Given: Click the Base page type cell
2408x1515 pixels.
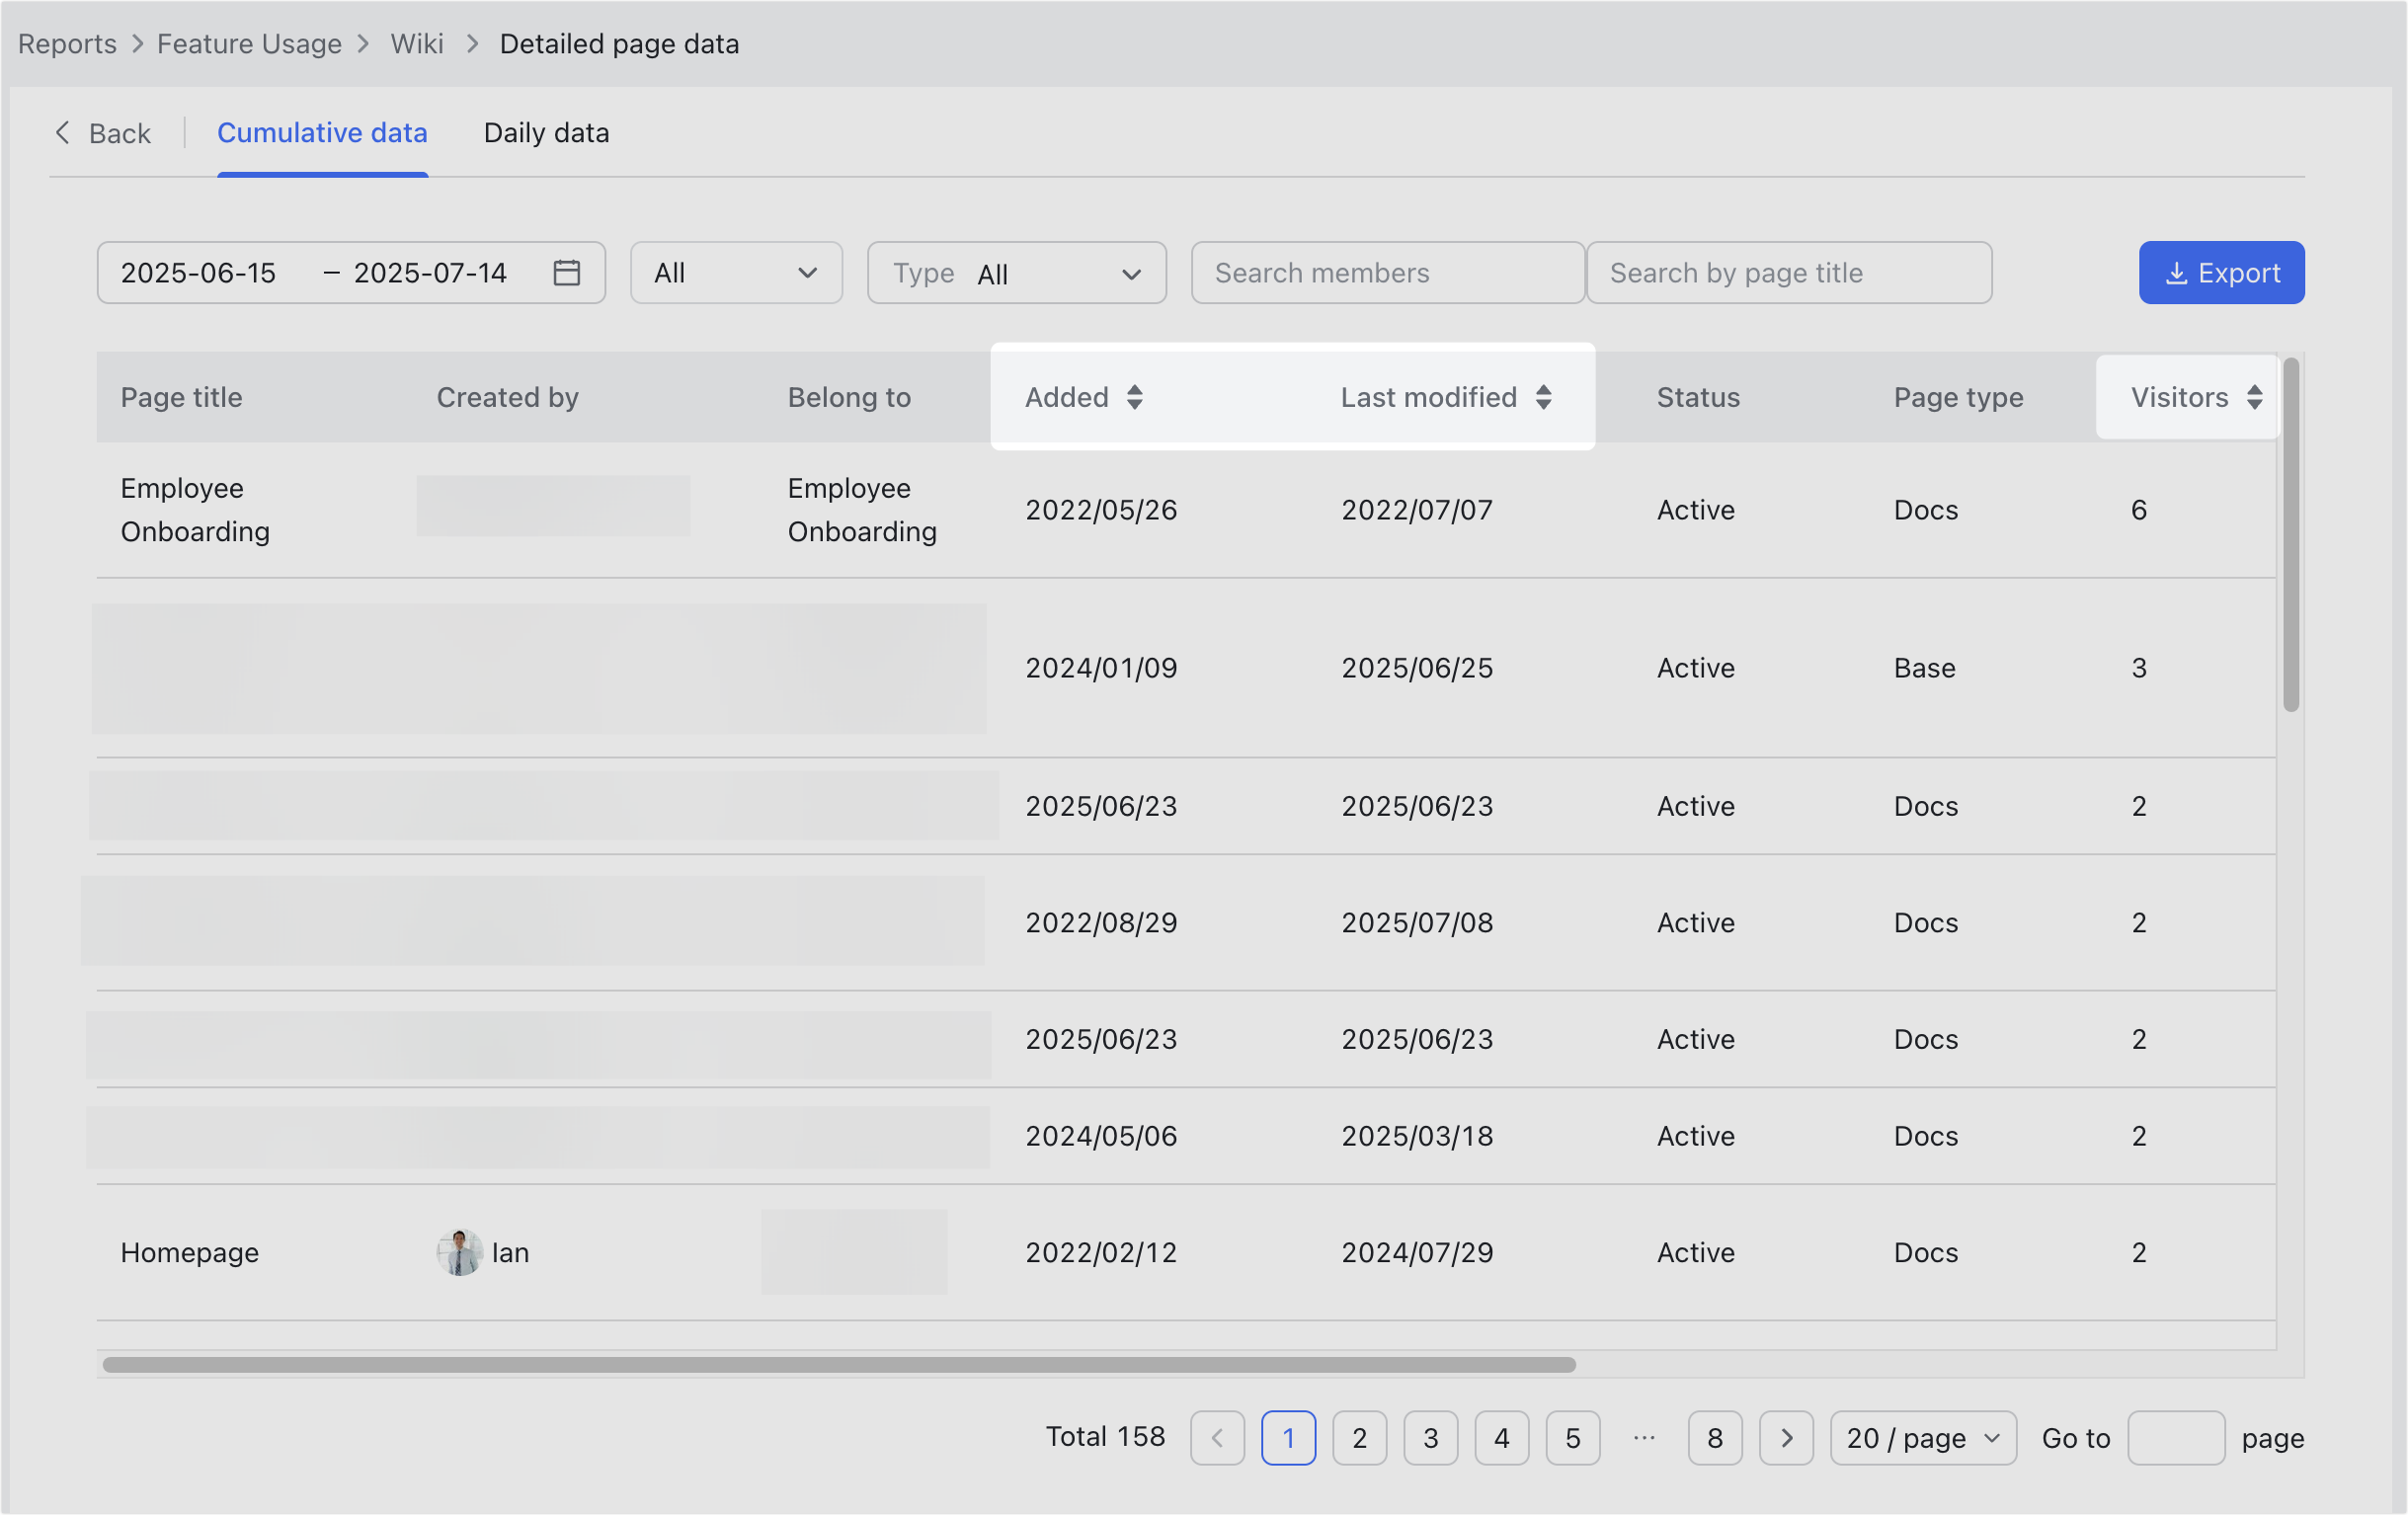Looking at the screenshot, I should point(1925,668).
